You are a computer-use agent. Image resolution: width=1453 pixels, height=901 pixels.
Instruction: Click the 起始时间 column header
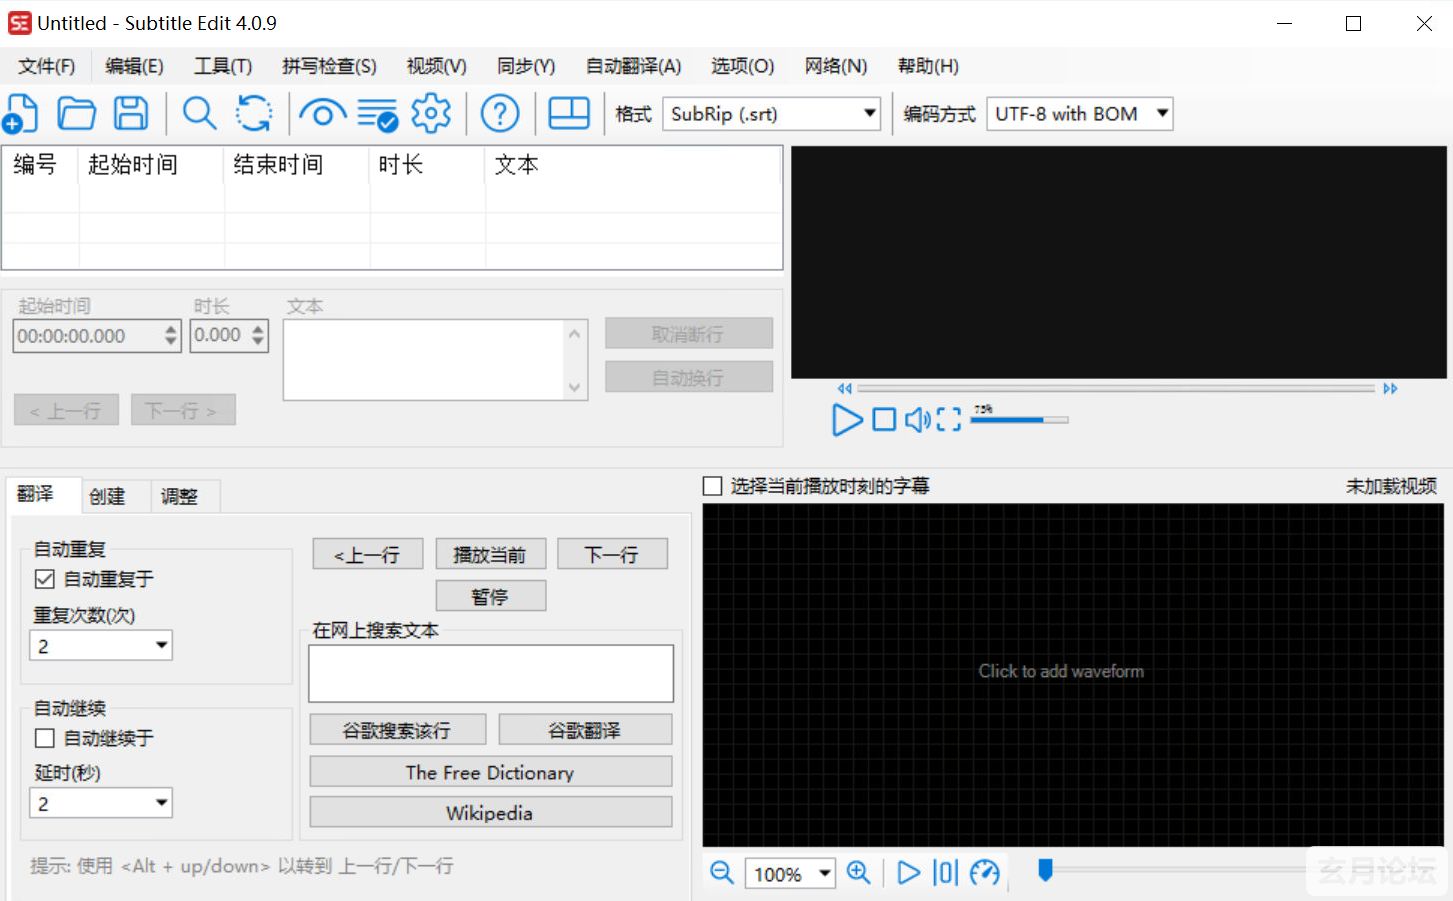(x=151, y=164)
